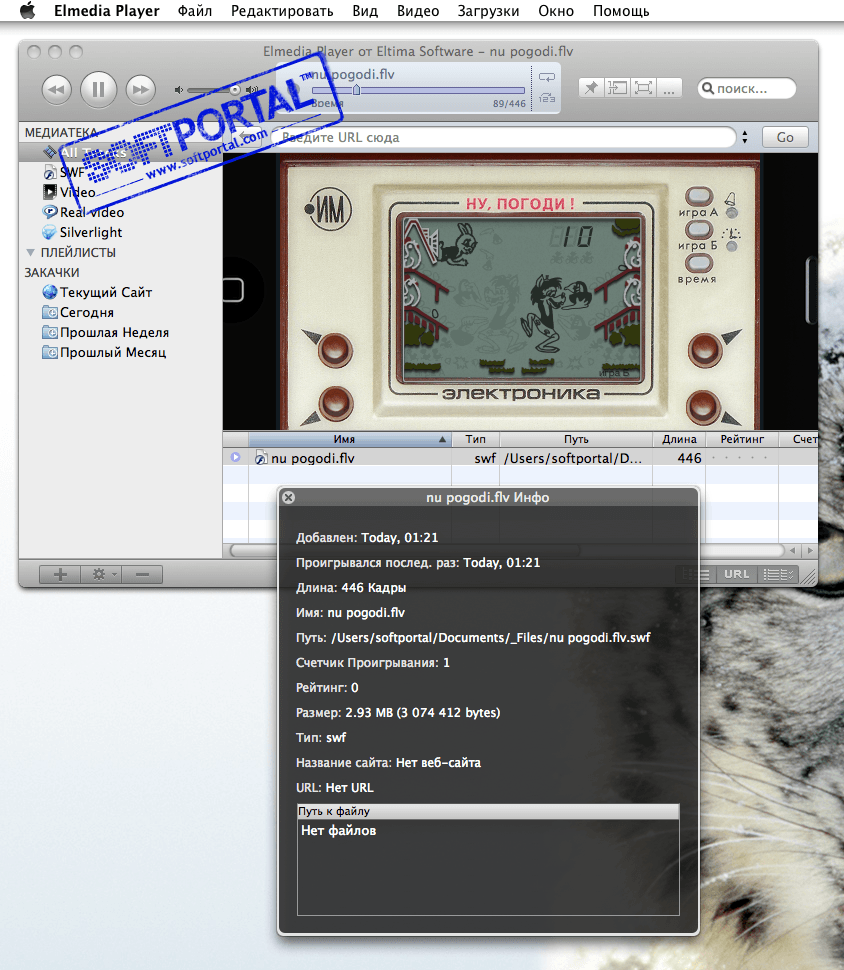The image size is (844, 970).
Task: Toggle the 123 playback order icon
Action: coord(547,98)
